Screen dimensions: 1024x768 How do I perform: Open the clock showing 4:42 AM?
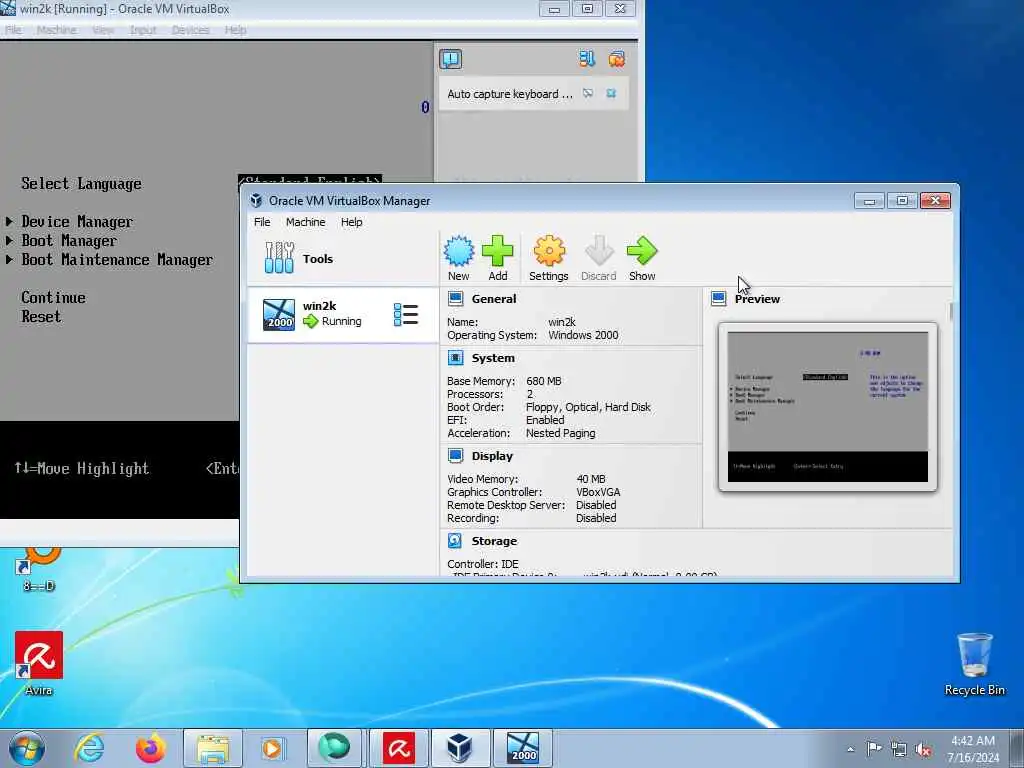tap(973, 749)
